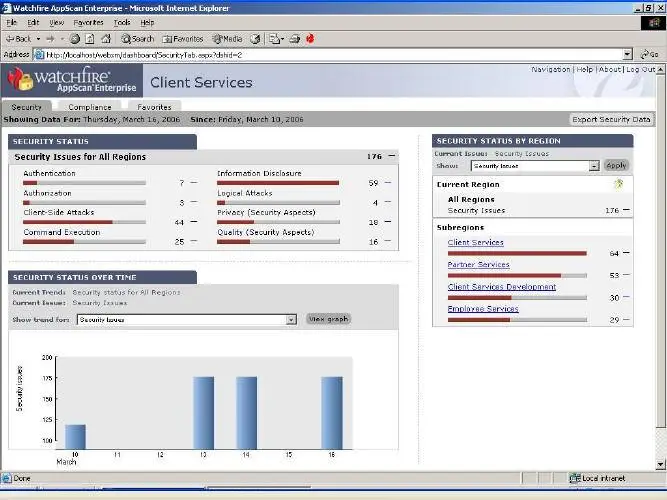
Task: Go to the Home page icon
Action: (x=106, y=39)
